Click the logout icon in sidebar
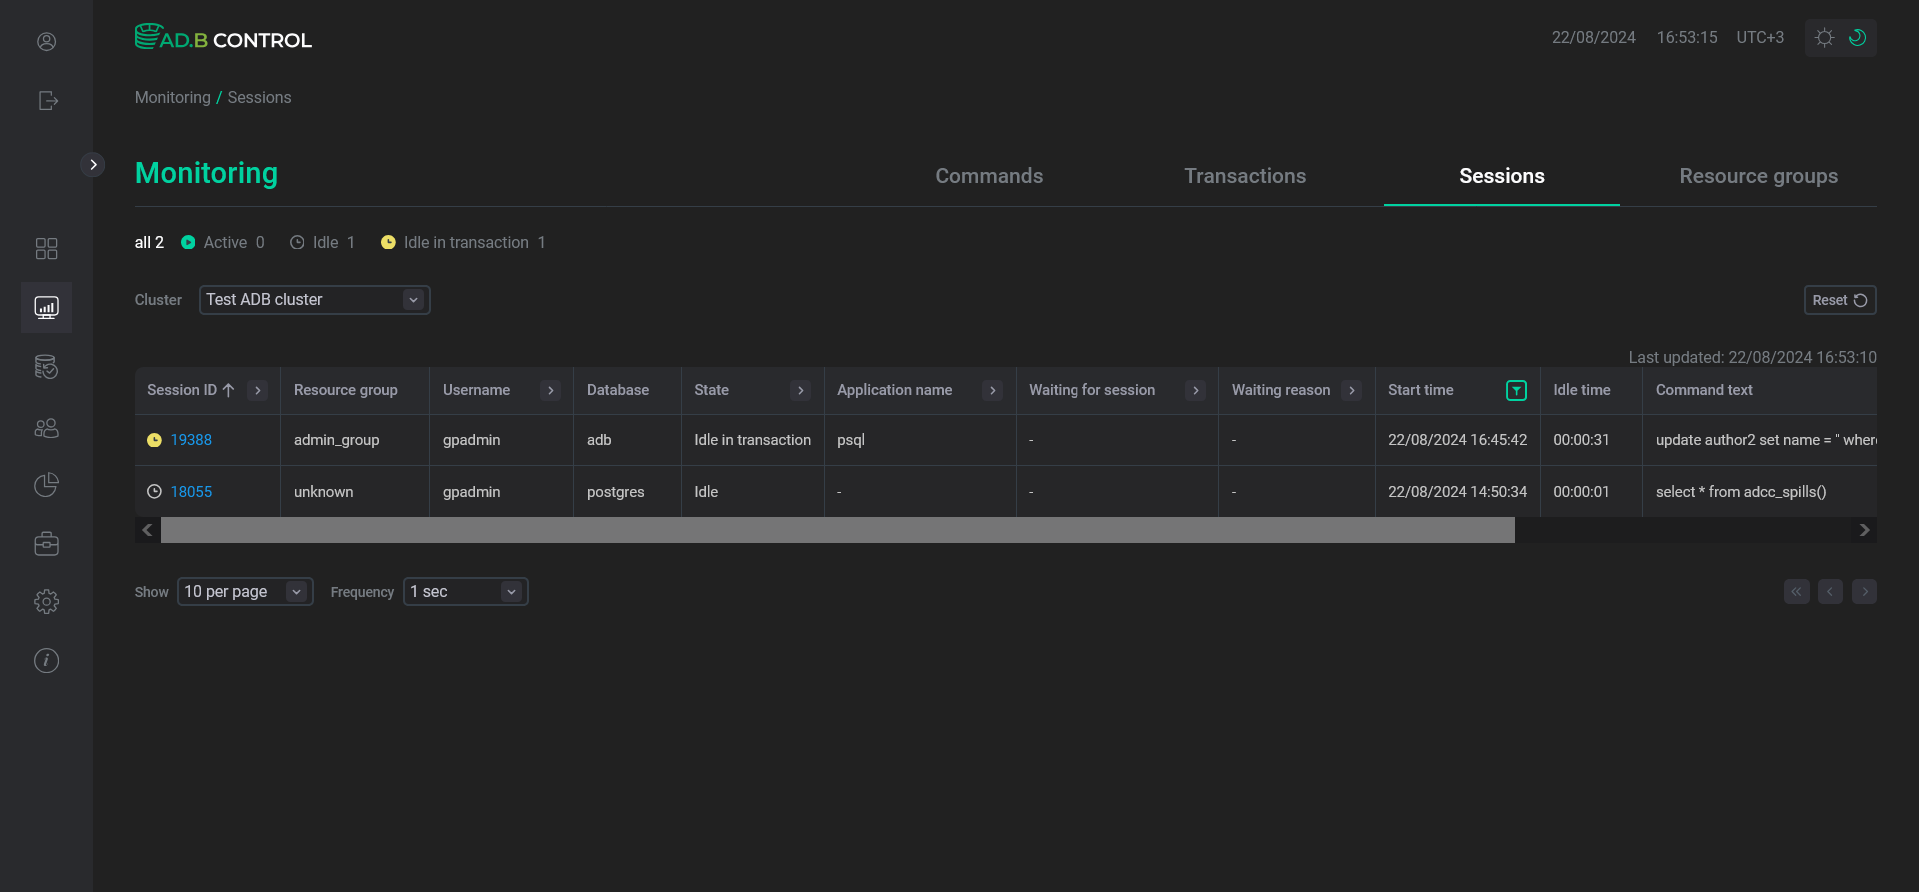This screenshot has width=1920, height=892. coord(47,100)
